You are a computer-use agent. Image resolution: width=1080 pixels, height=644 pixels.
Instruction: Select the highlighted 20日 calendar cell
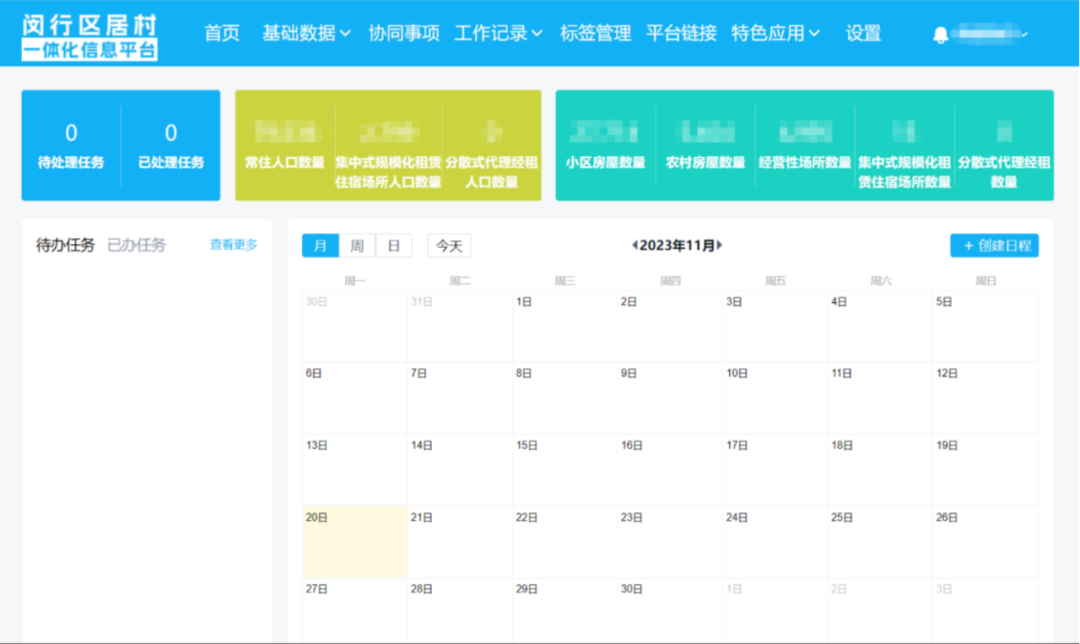(x=354, y=540)
